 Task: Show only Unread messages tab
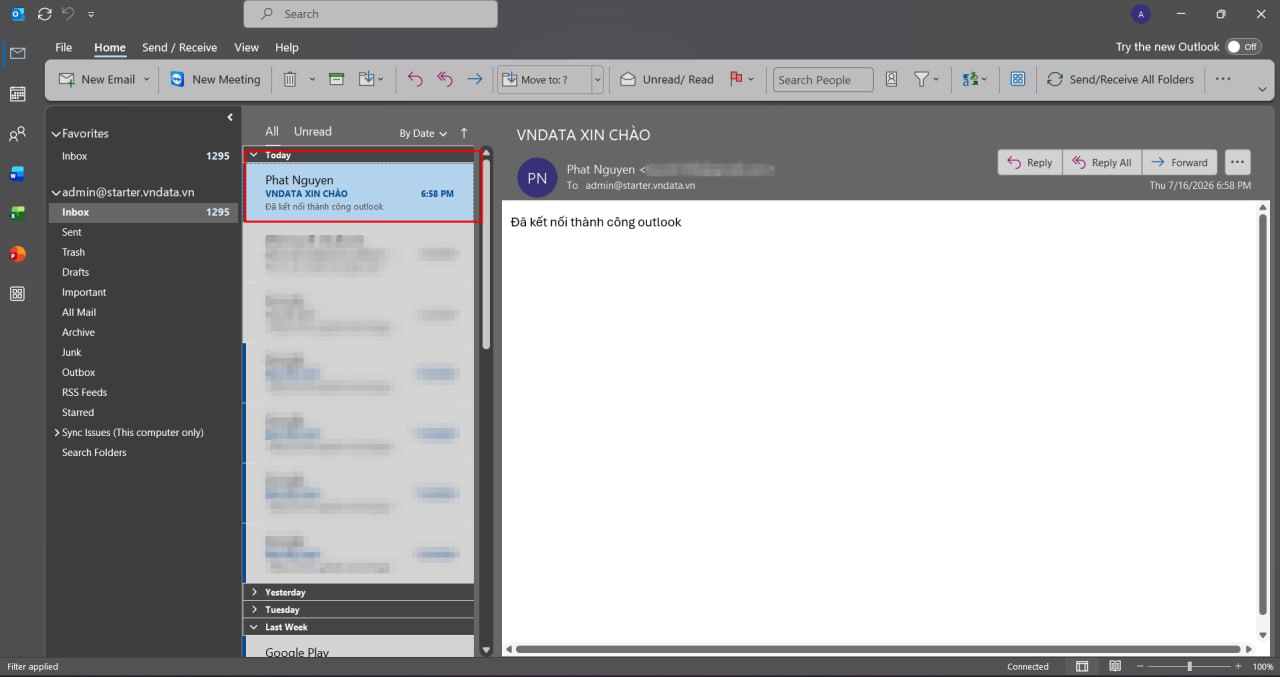[x=313, y=131]
